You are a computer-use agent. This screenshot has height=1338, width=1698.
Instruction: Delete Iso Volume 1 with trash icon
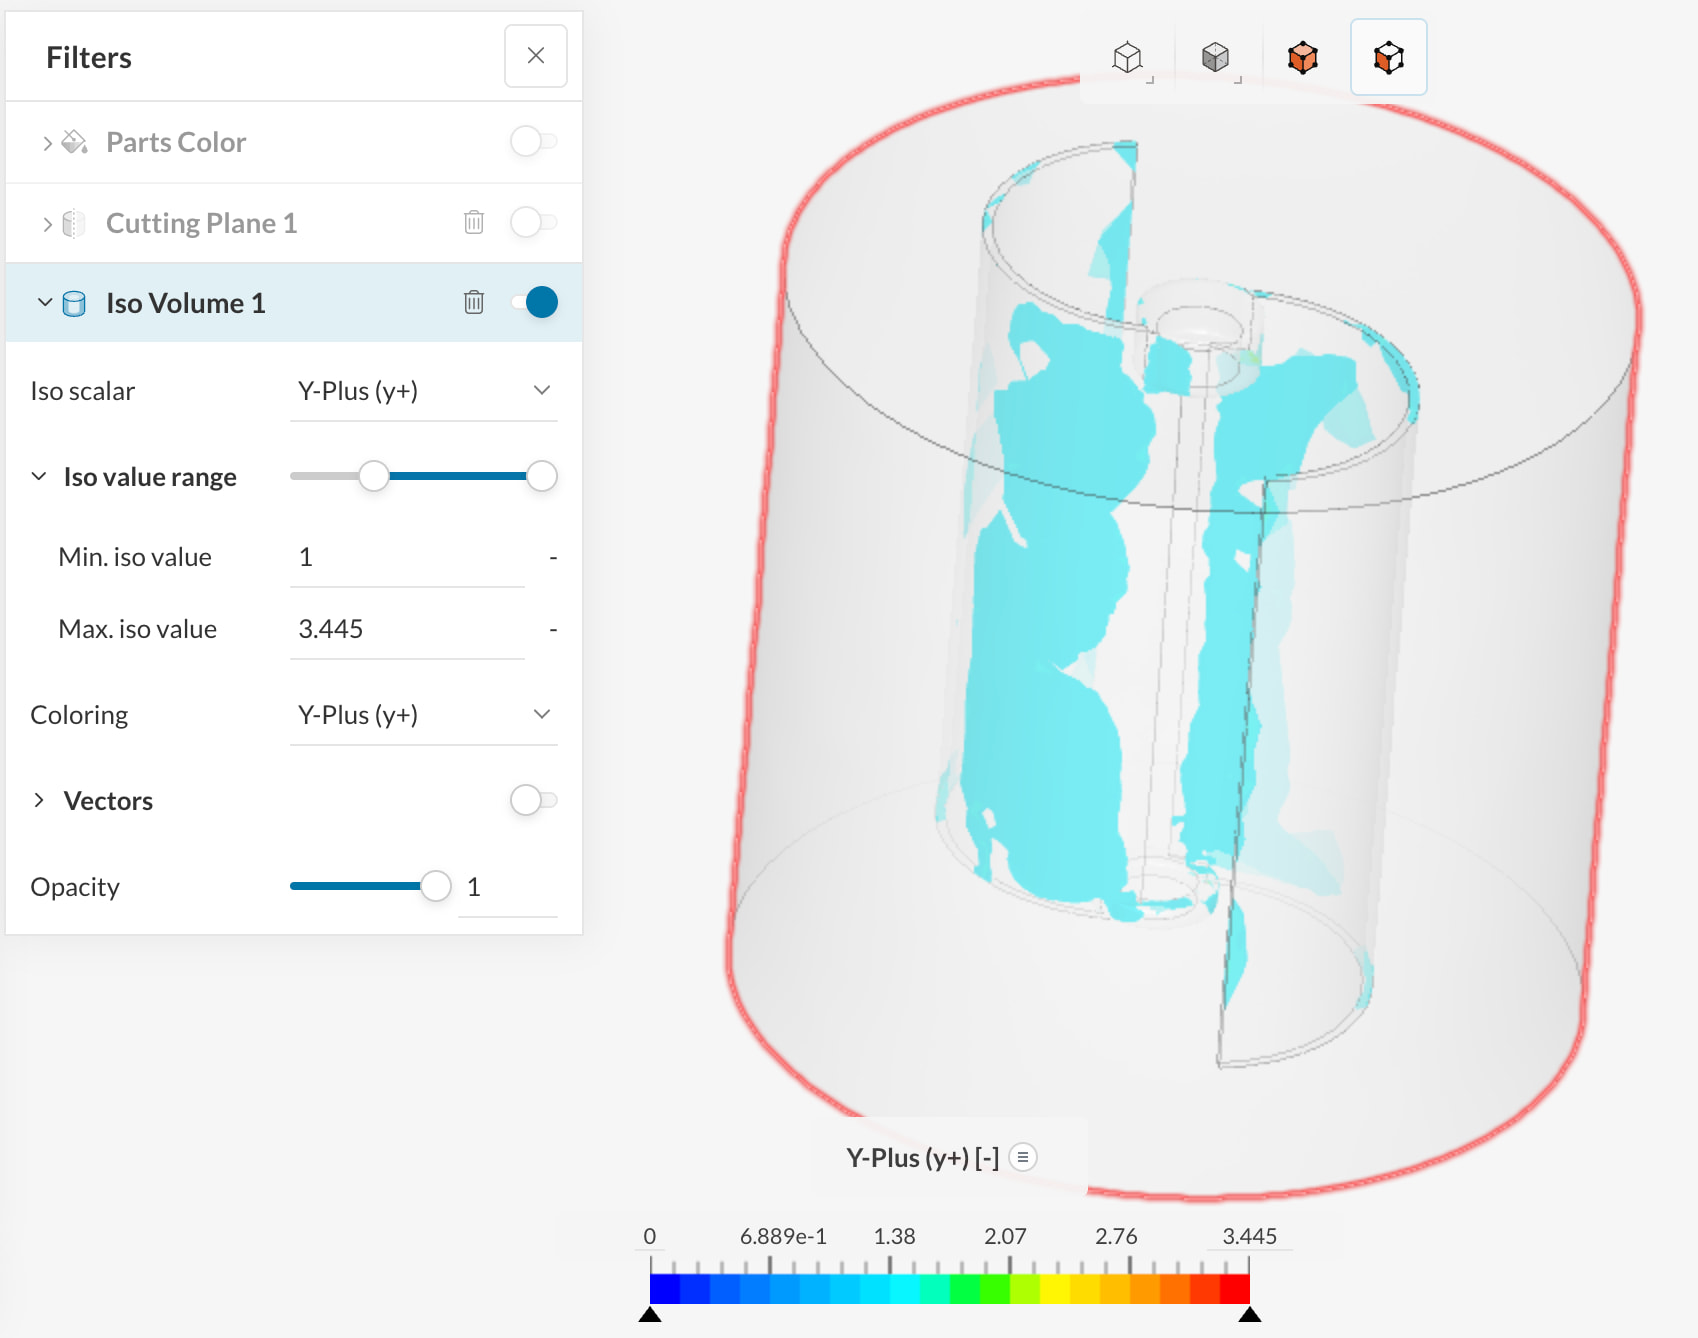pos(474,302)
